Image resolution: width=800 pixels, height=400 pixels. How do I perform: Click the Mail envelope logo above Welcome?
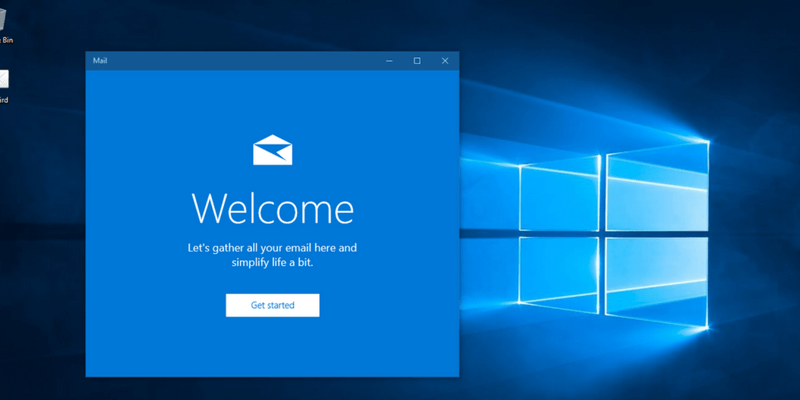[272, 149]
